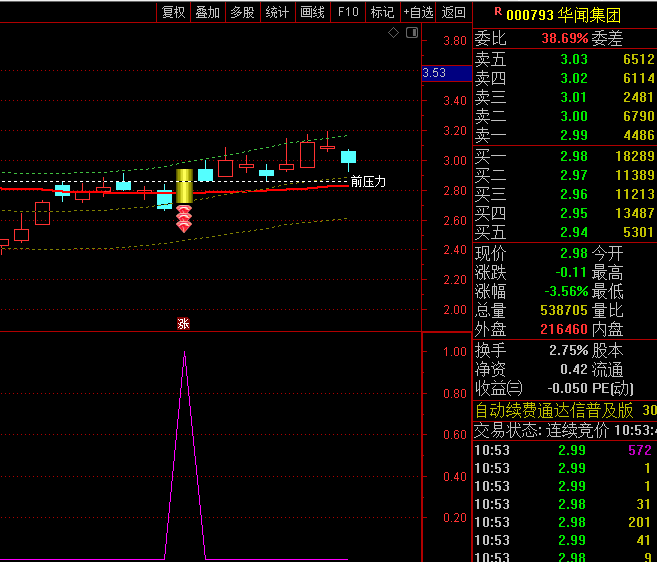Open the 标记 mark menu

[382, 12]
